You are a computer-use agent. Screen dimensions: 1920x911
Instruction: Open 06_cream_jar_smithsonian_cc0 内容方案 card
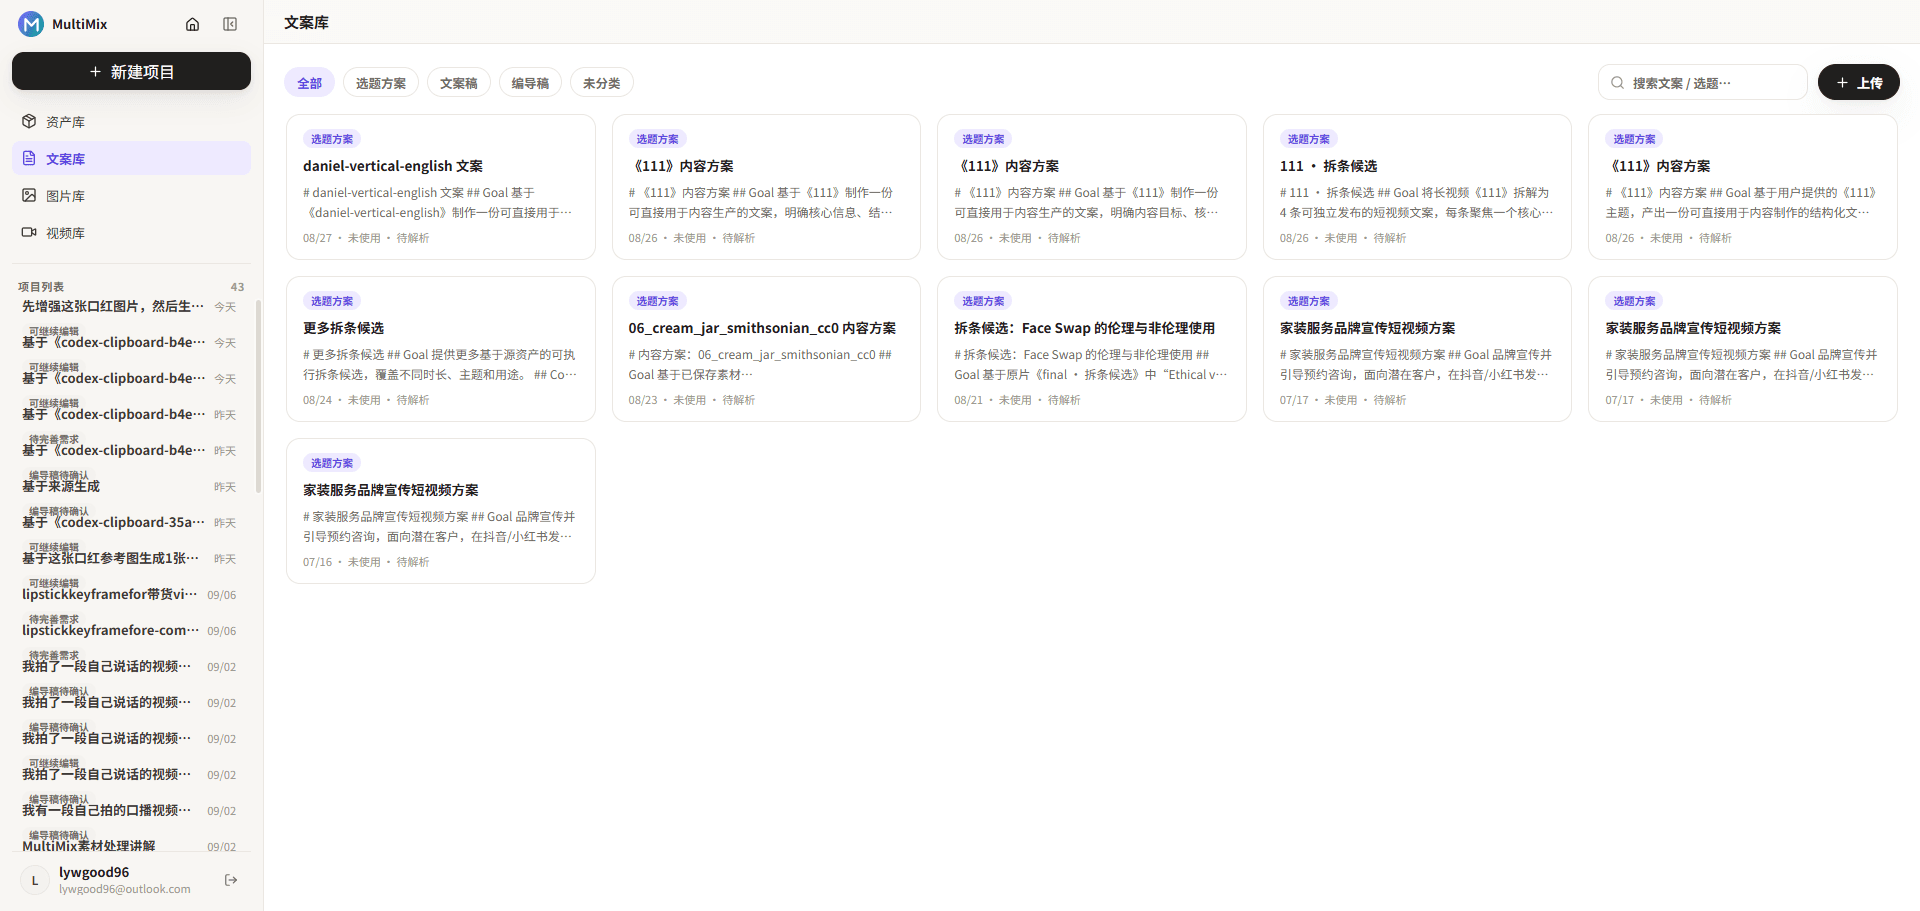[x=766, y=349]
